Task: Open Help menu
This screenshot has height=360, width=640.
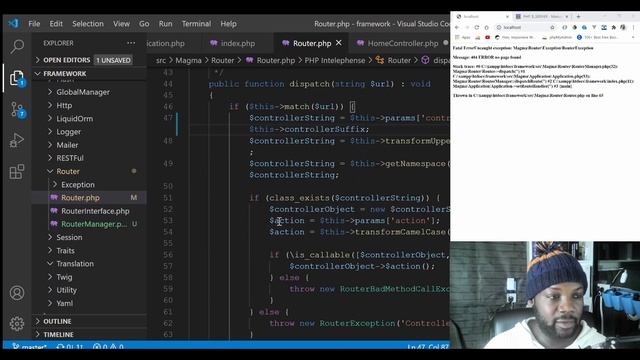Action: click(x=228, y=24)
